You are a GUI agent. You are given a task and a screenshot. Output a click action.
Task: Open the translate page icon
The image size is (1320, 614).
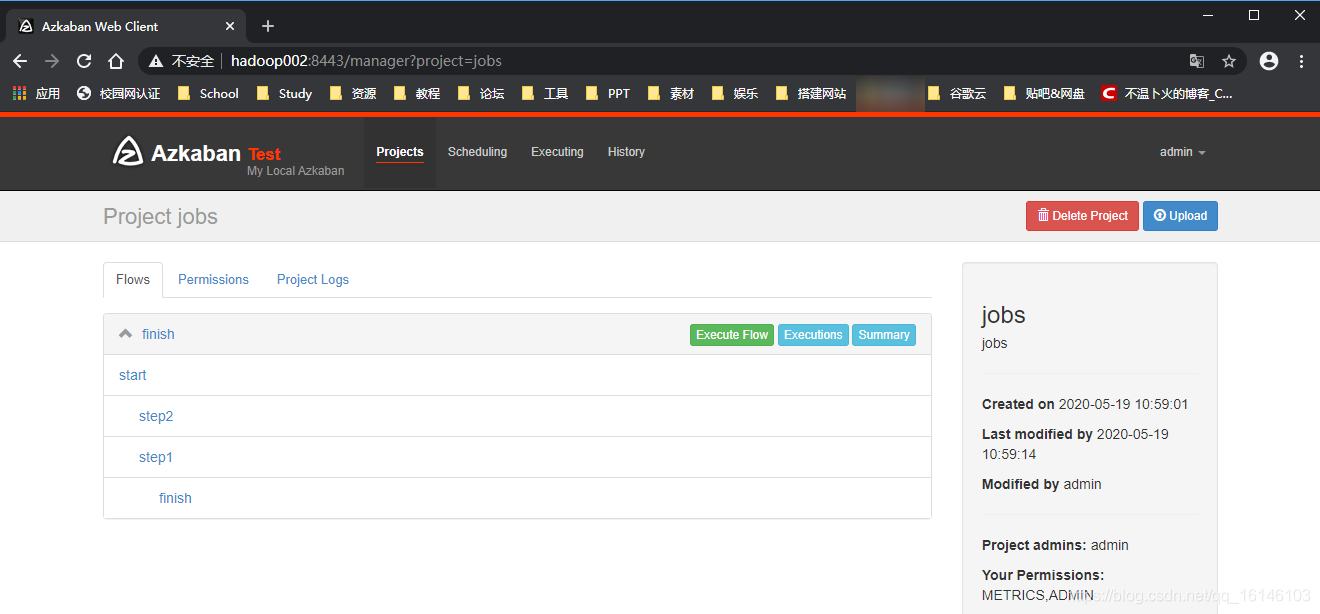[x=1197, y=61]
